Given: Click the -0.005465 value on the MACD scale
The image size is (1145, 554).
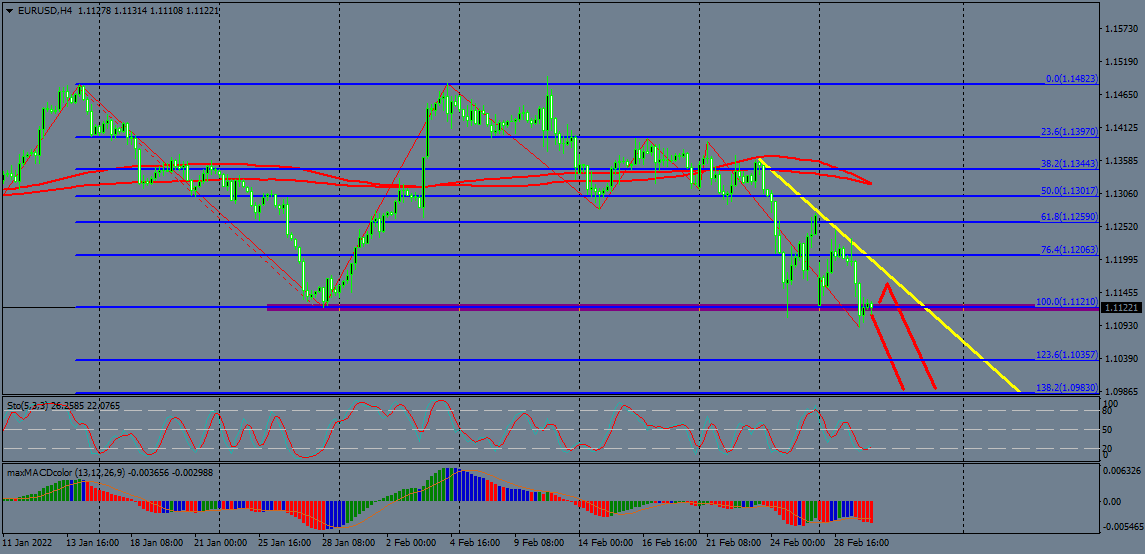Looking at the screenshot, I should 1123,526.
